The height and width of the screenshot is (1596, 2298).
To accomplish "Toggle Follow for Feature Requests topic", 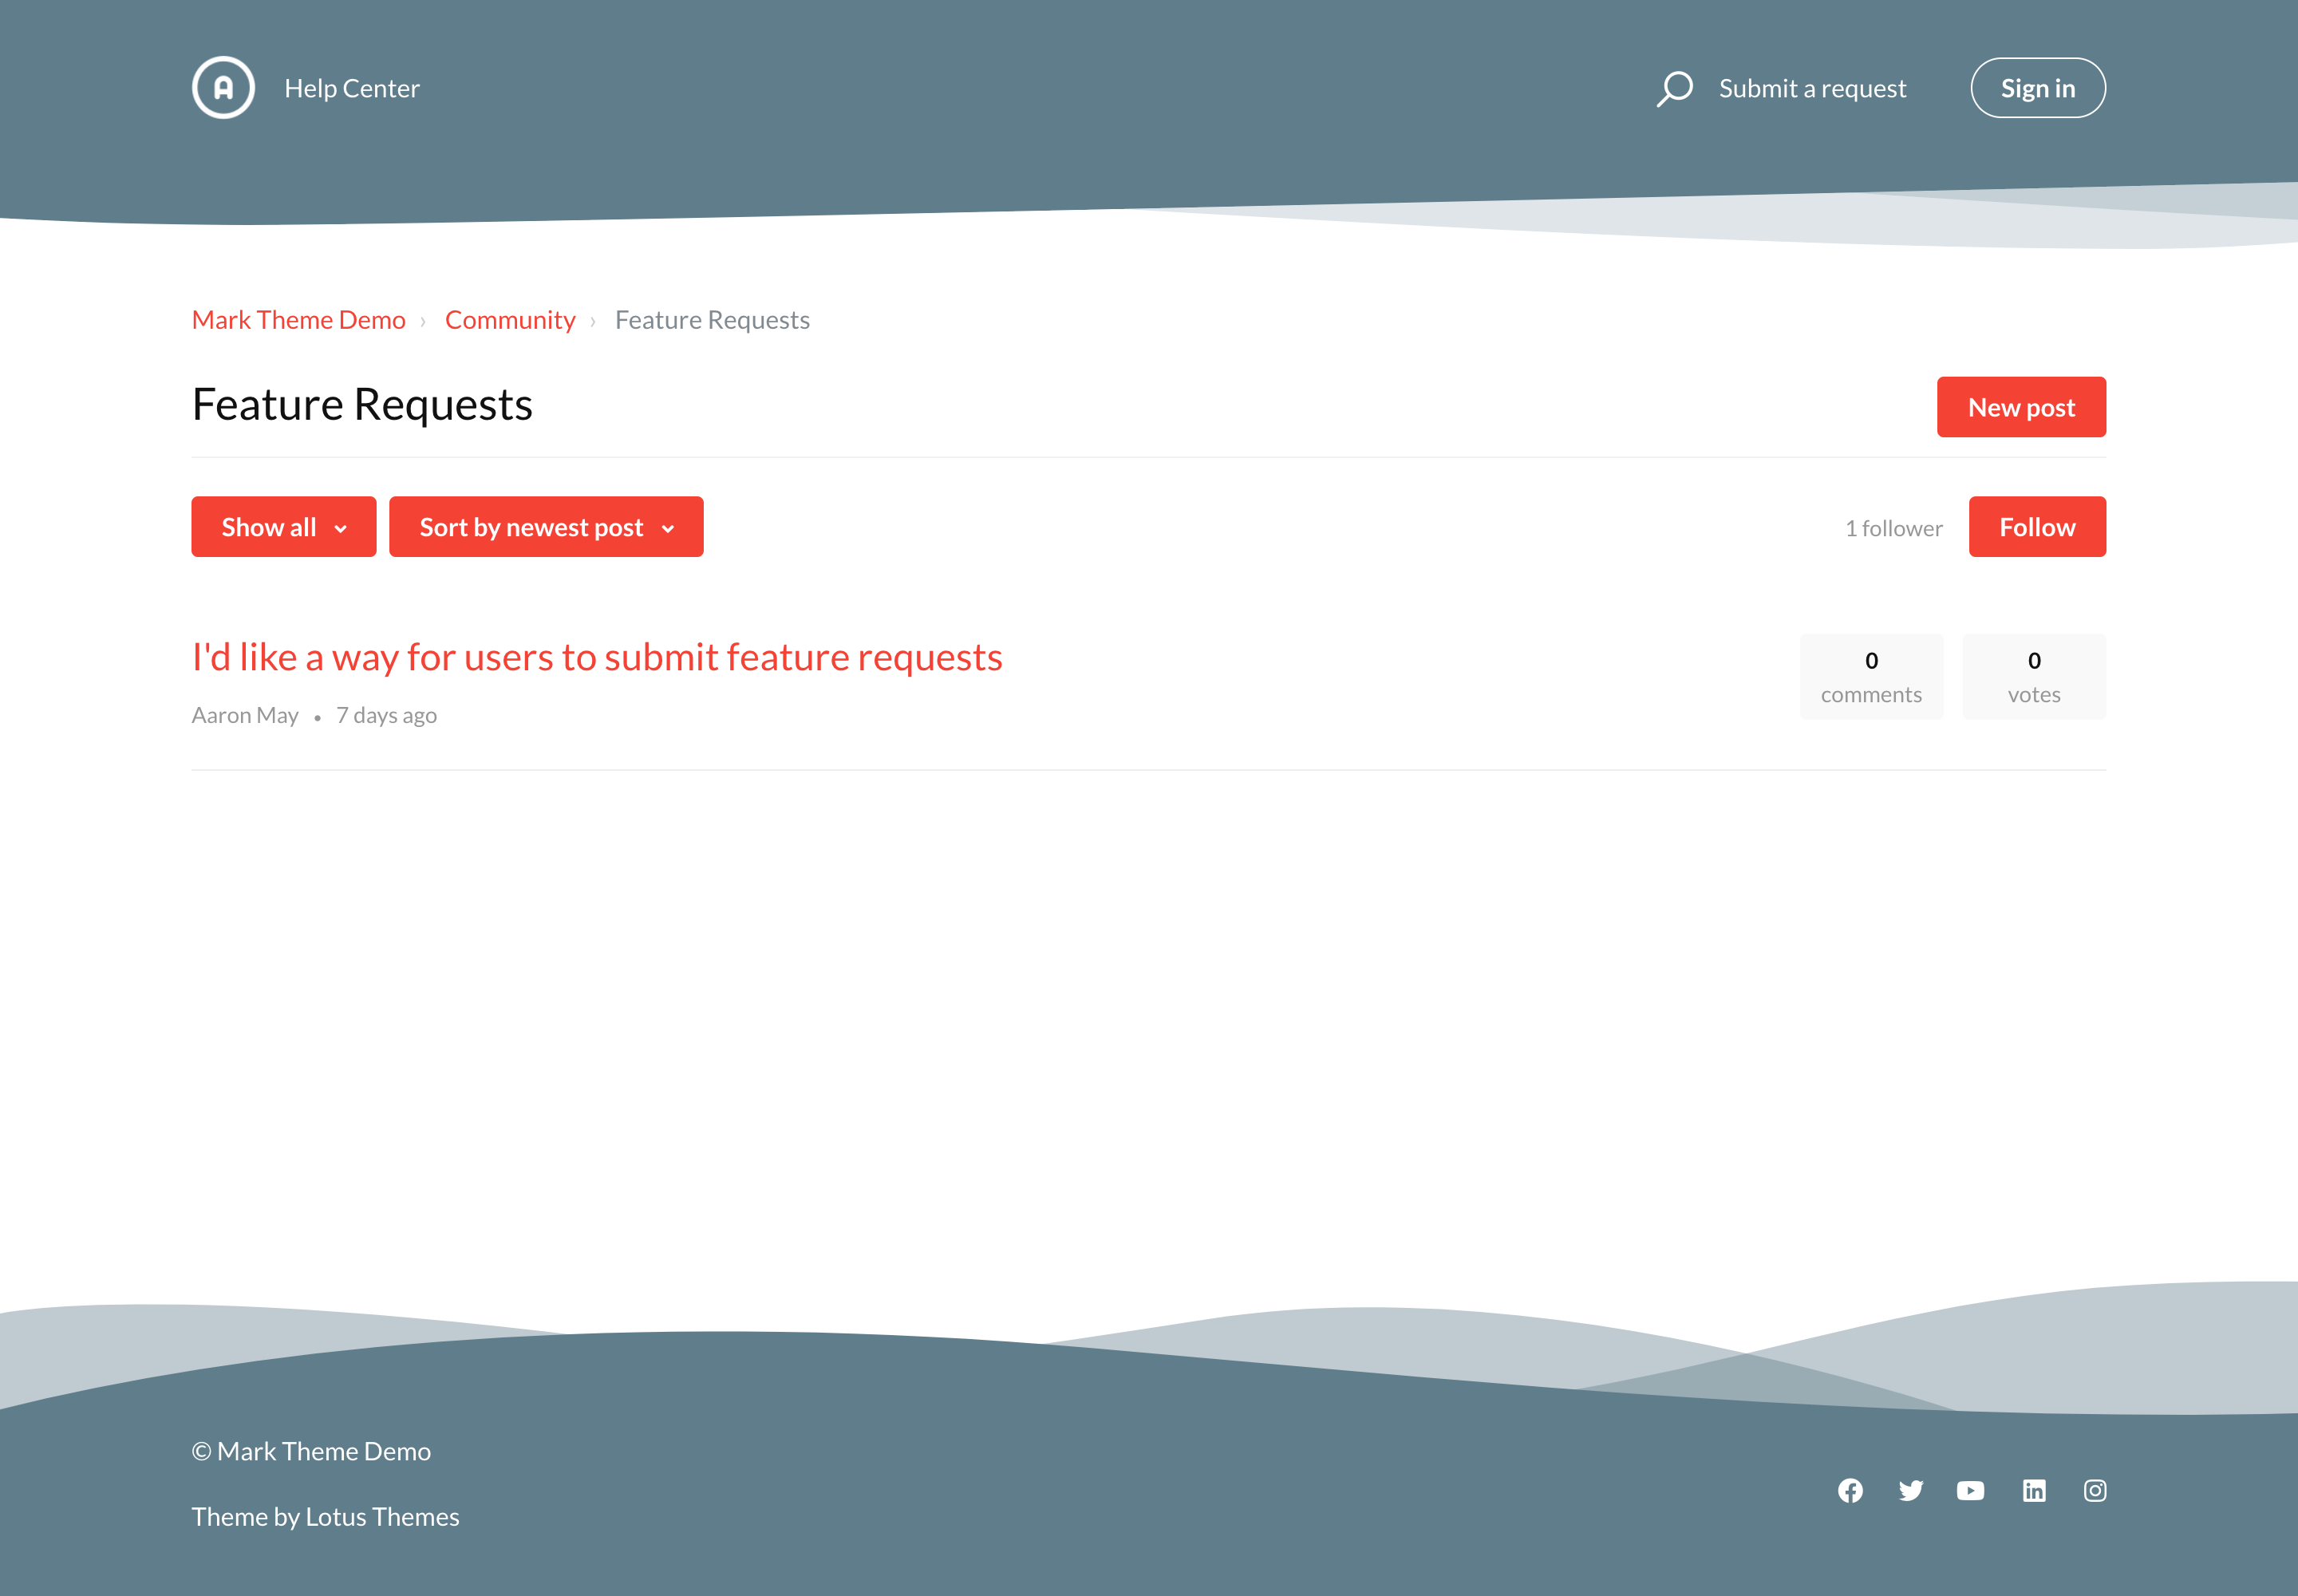I will click(x=2037, y=527).
